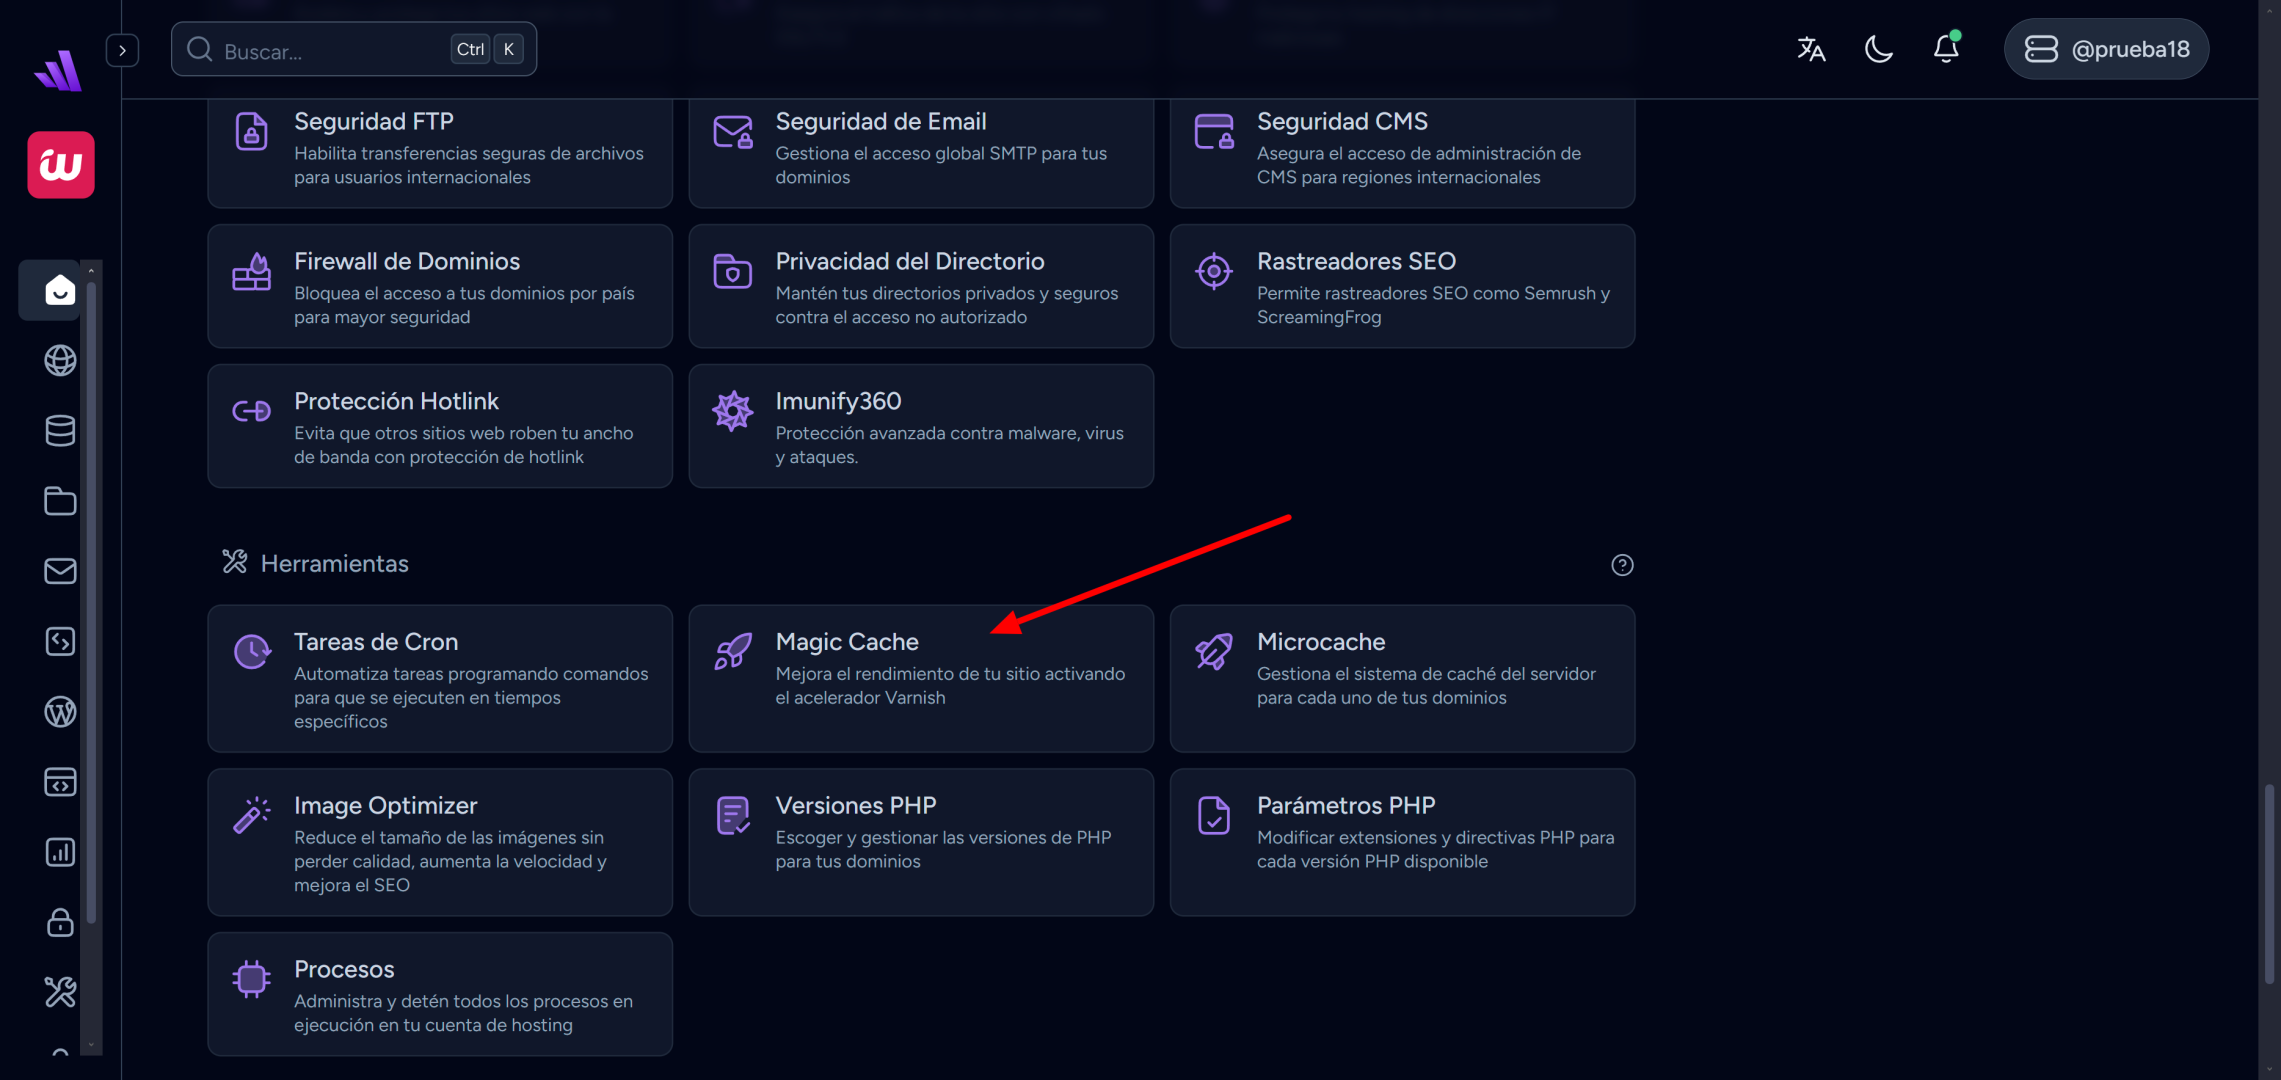Open the Versiones PHP card
The image size is (2281, 1080).
[x=920, y=841]
